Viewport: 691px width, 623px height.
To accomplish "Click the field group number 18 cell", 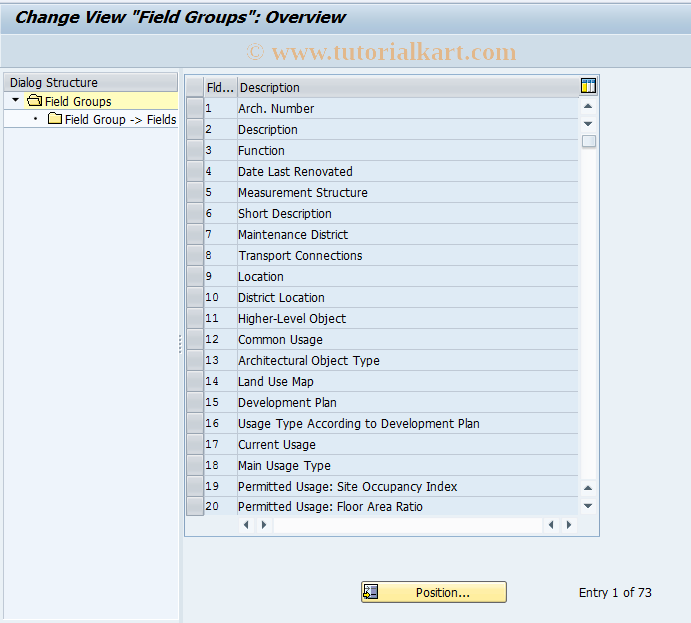I will [x=220, y=465].
